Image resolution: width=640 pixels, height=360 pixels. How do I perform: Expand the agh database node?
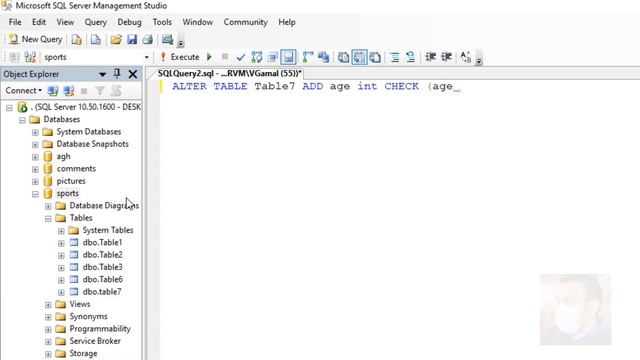35,157
